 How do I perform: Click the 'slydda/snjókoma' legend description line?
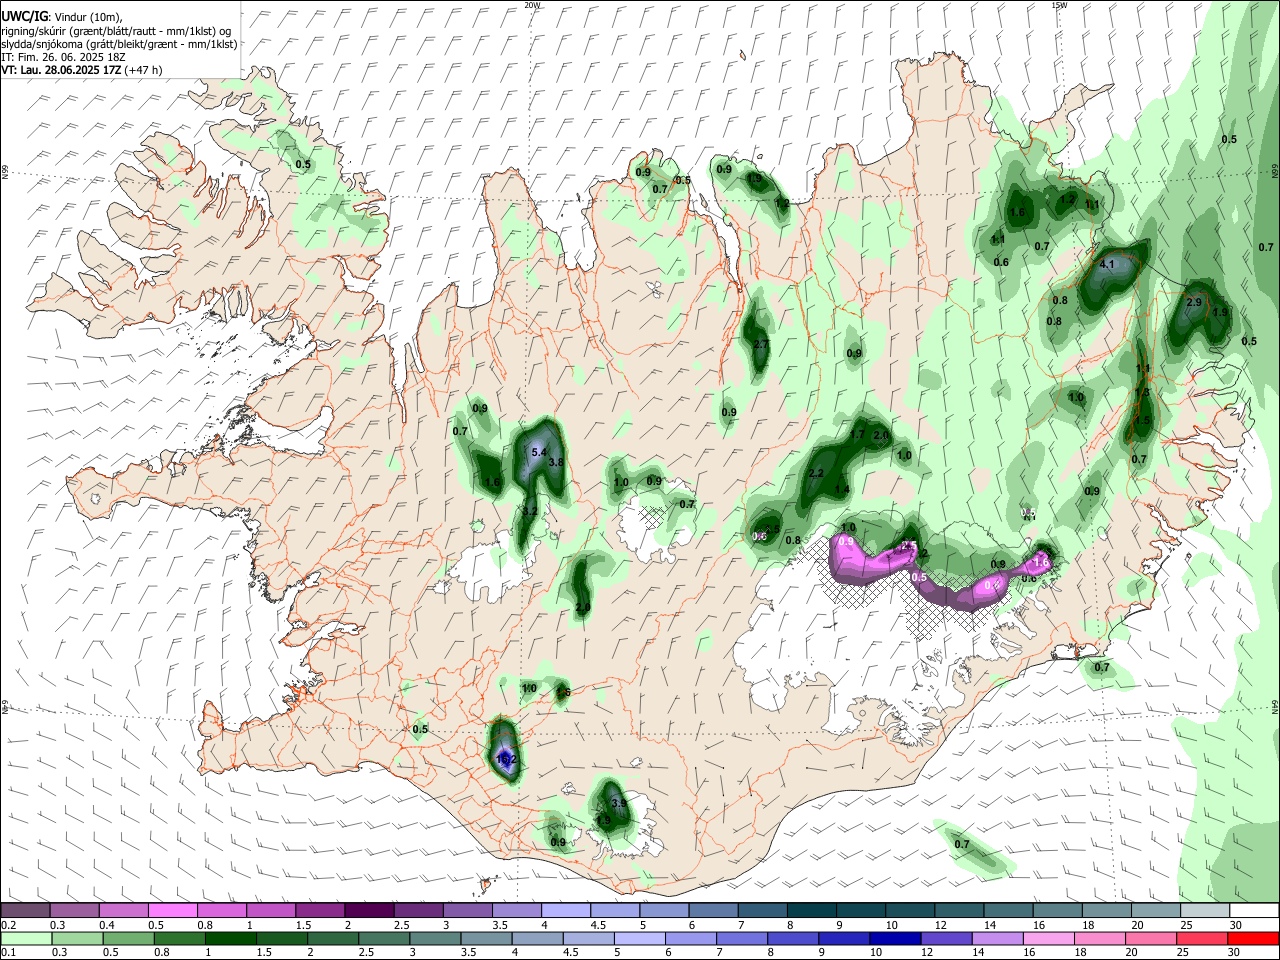118,44
